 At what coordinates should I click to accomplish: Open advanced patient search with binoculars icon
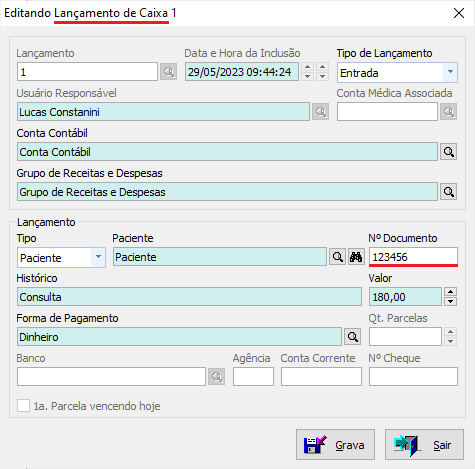click(x=356, y=257)
